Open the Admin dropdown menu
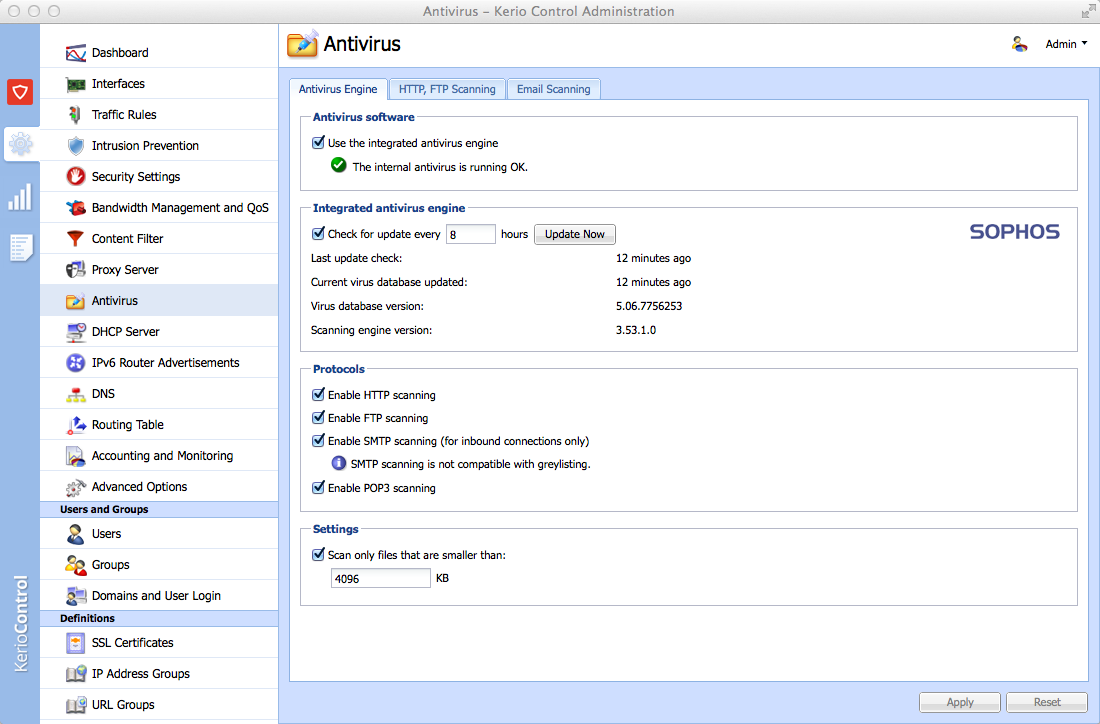Screen dimensions: 1100x724 point(1066,44)
